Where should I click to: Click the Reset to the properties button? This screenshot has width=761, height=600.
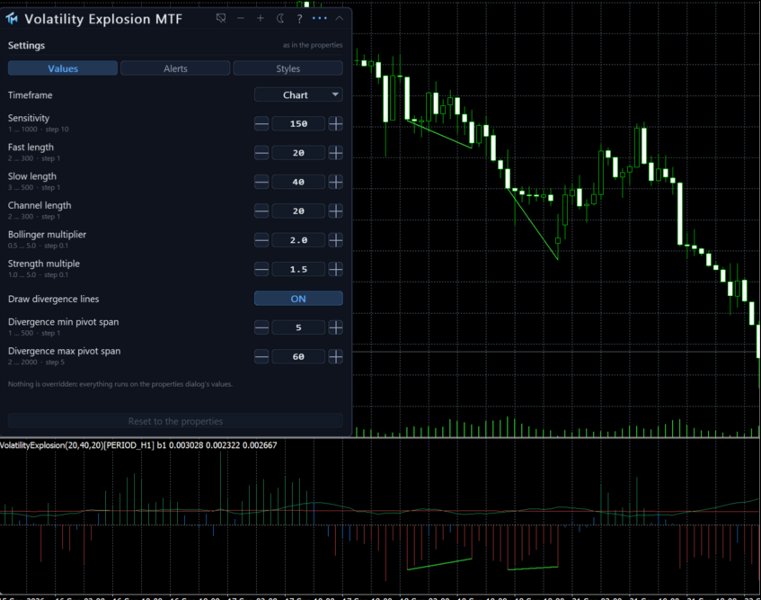[x=175, y=421]
